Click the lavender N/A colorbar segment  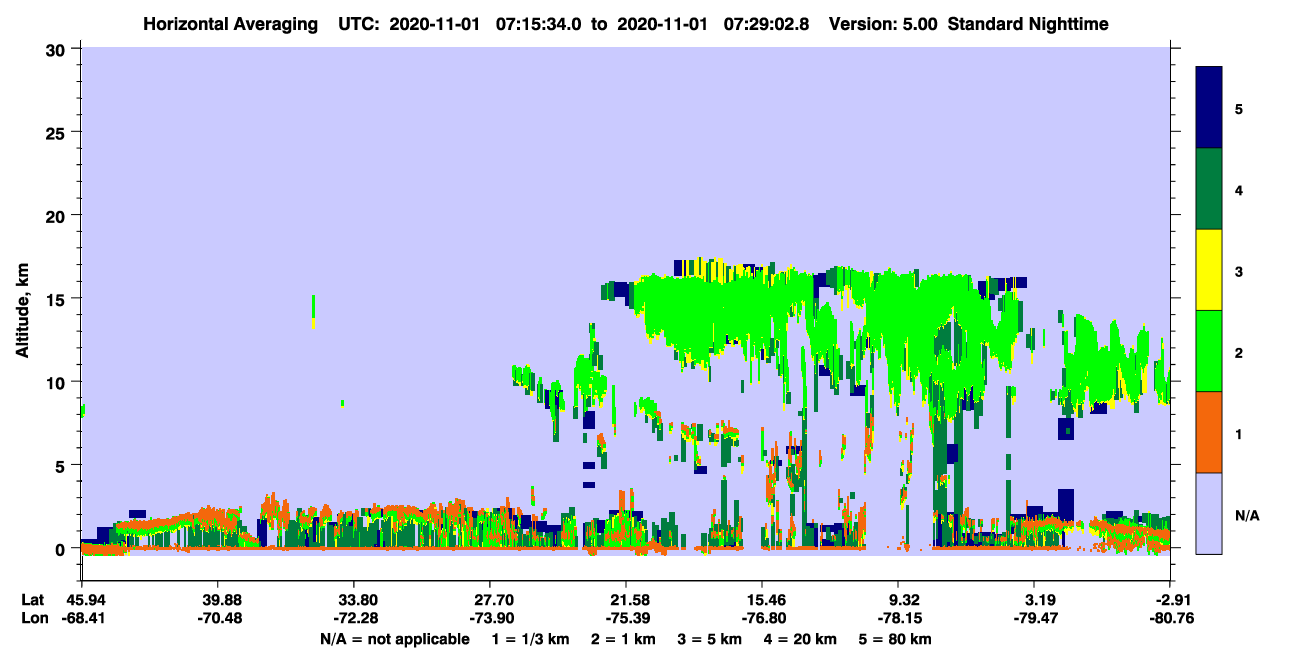coord(1209,513)
